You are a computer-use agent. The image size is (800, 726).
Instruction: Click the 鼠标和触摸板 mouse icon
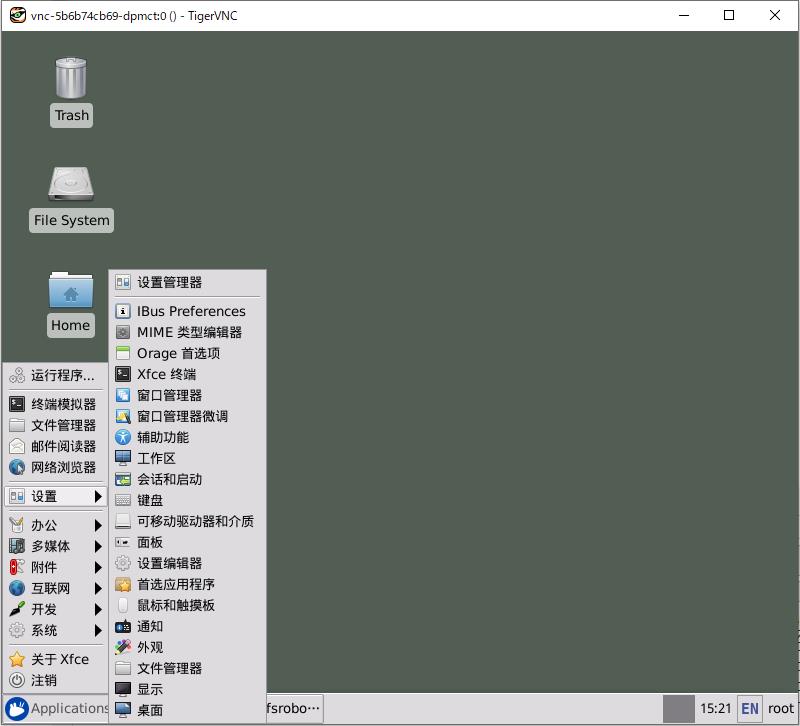point(122,605)
